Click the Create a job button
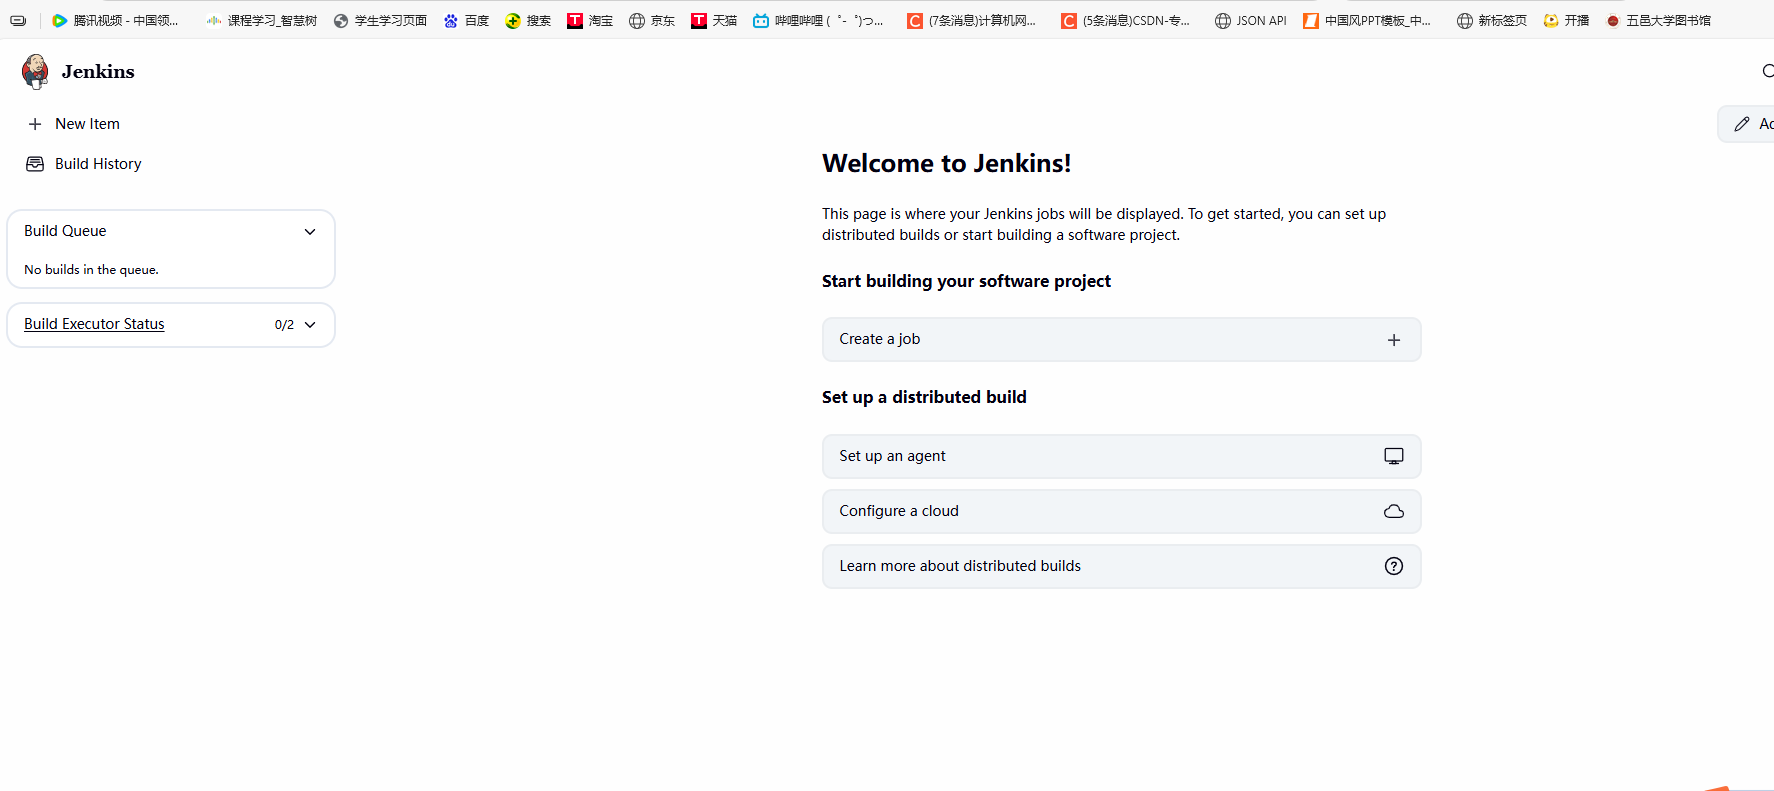 tap(1121, 340)
